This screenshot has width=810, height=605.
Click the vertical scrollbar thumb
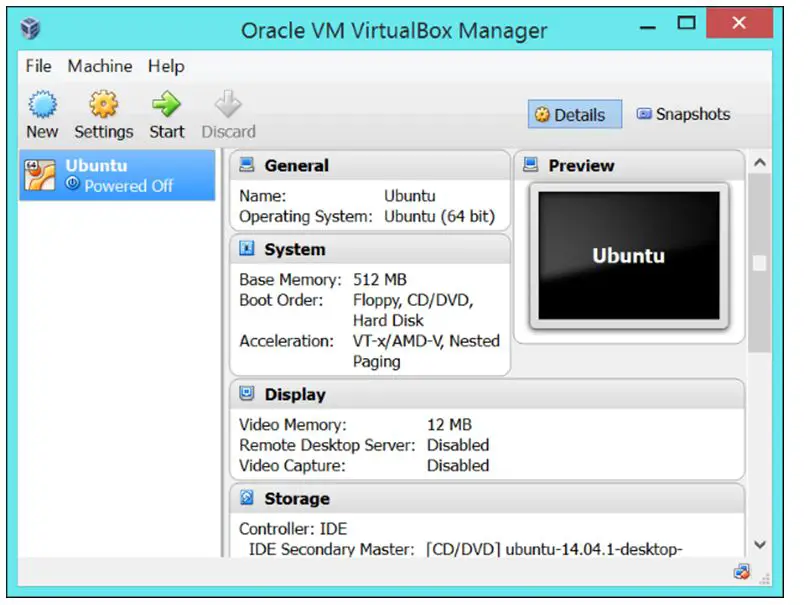pyautogui.click(x=759, y=263)
